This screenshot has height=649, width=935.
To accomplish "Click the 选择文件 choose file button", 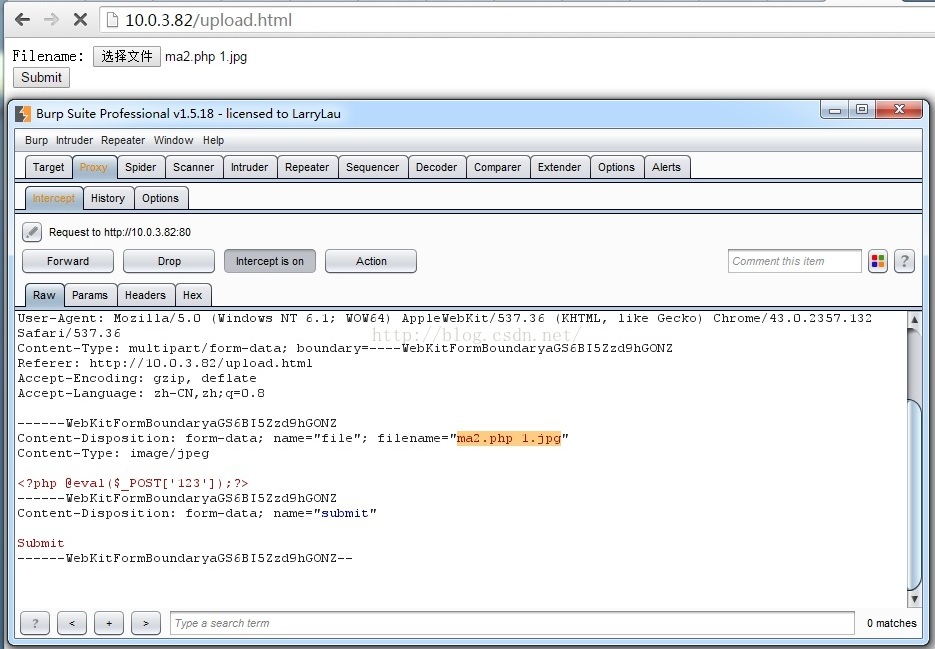I will [127, 57].
